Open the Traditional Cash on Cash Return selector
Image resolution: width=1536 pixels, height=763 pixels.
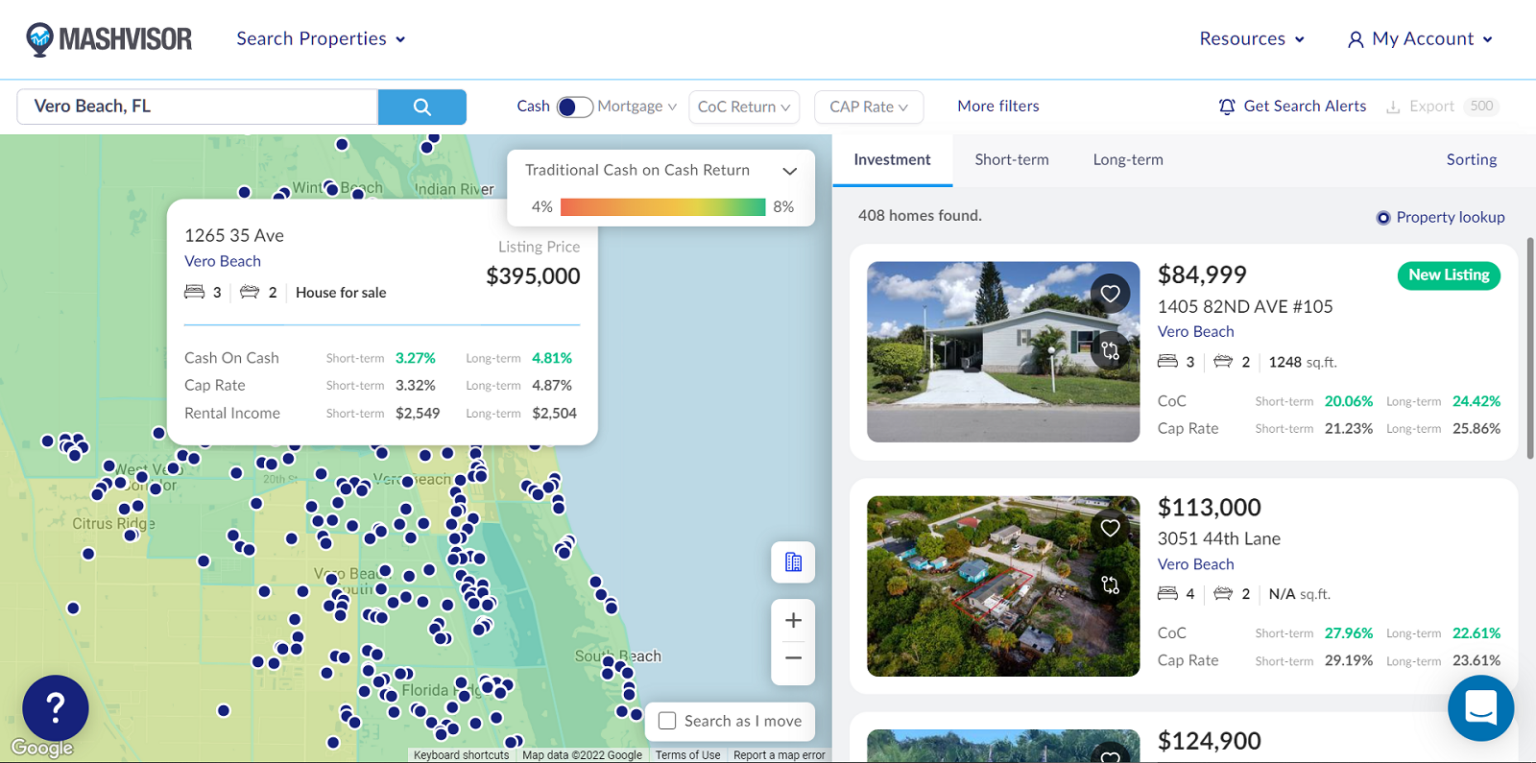tap(789, 170)
